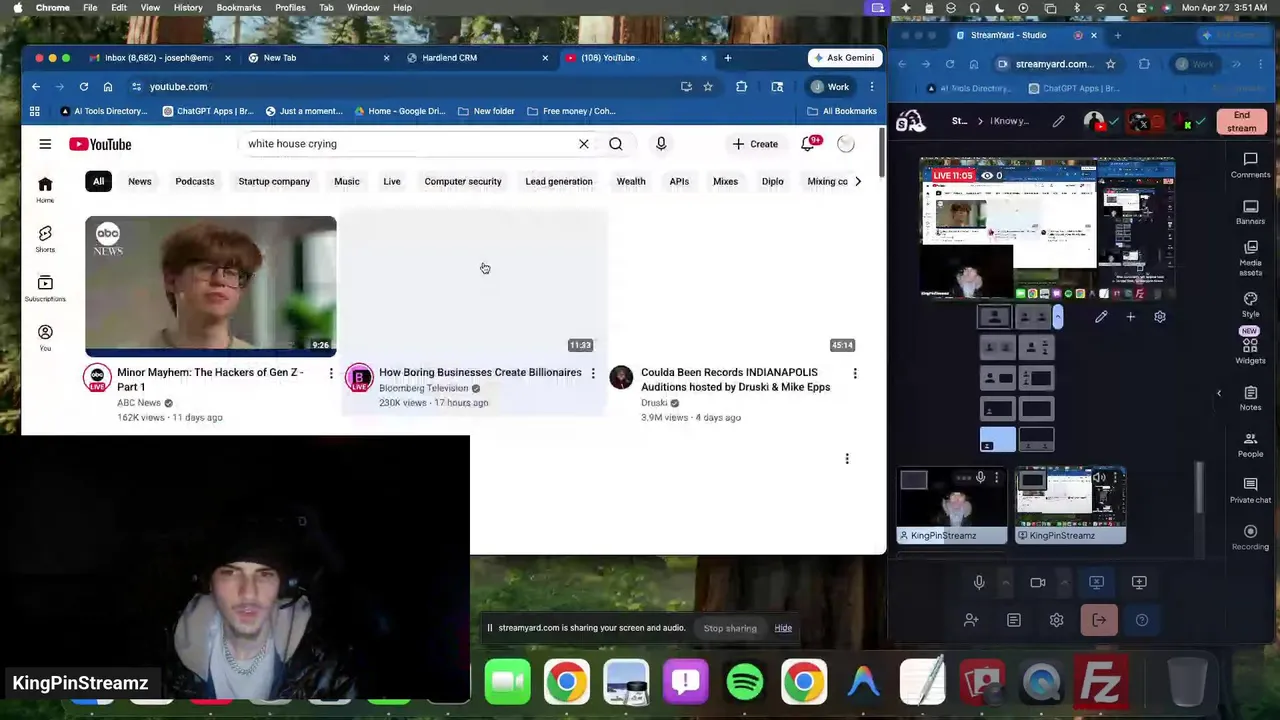Open YouTube account avatar menu

coord(846,144)
